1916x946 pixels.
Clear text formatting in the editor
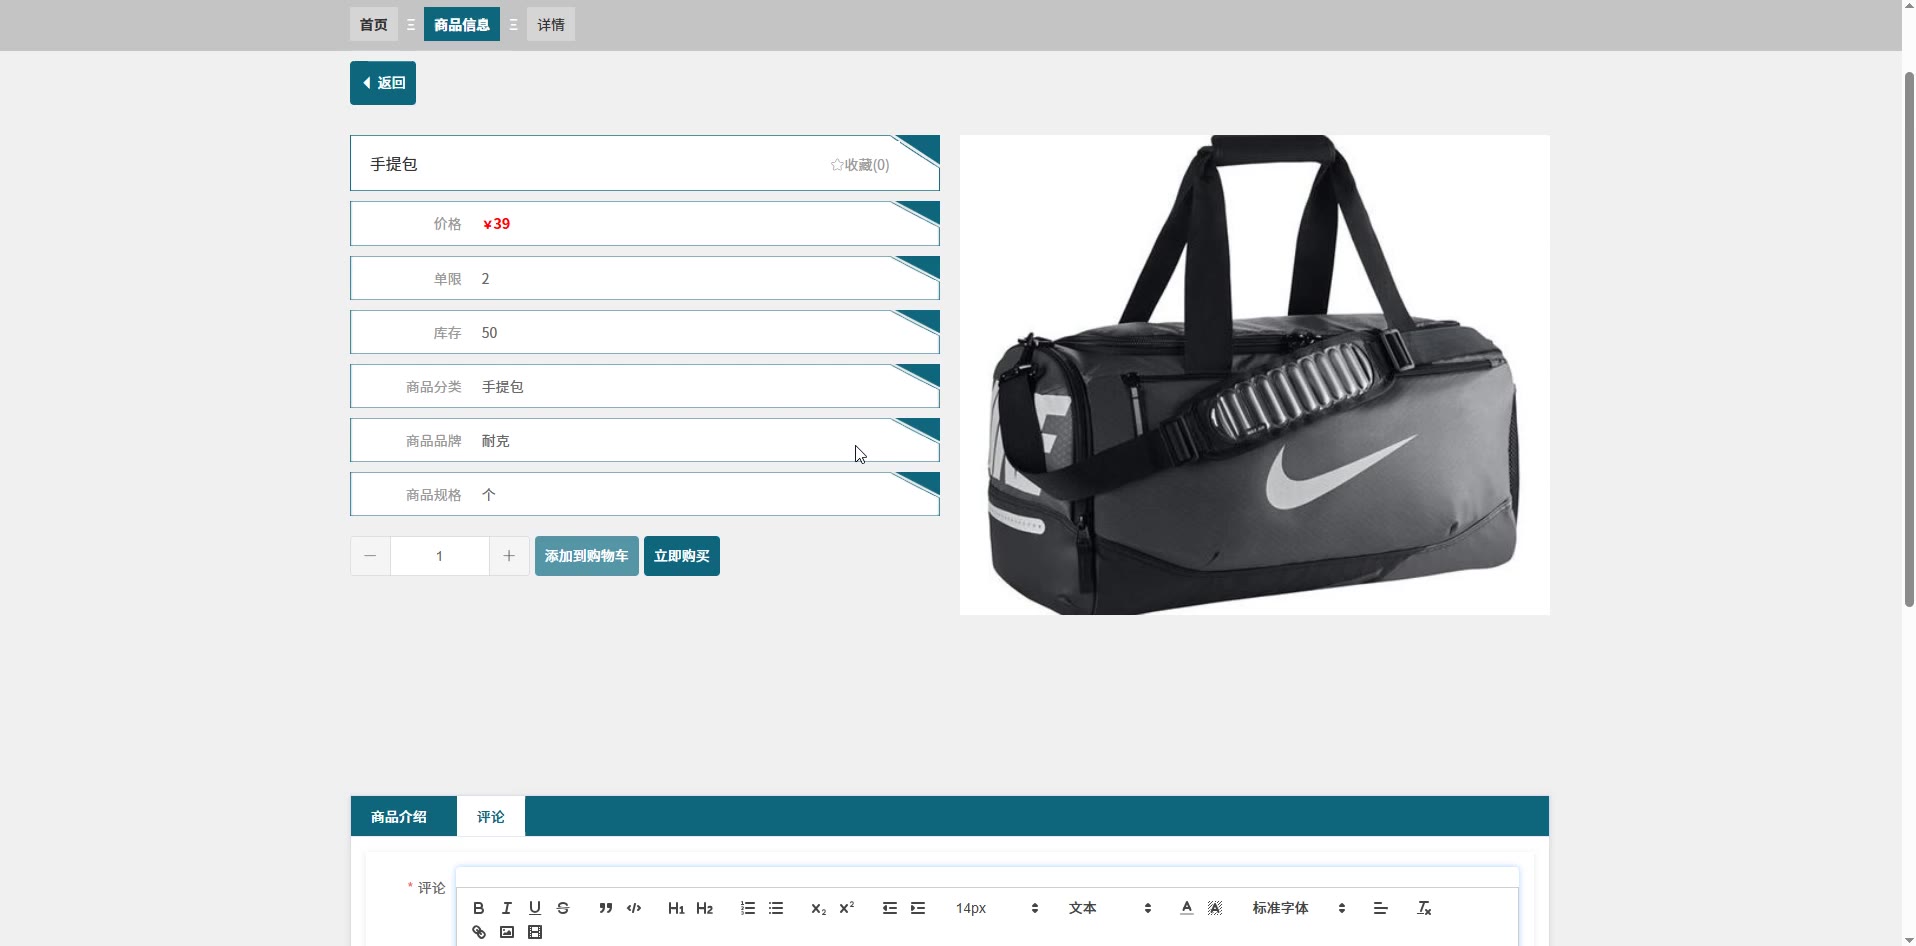click(1424, 908)
